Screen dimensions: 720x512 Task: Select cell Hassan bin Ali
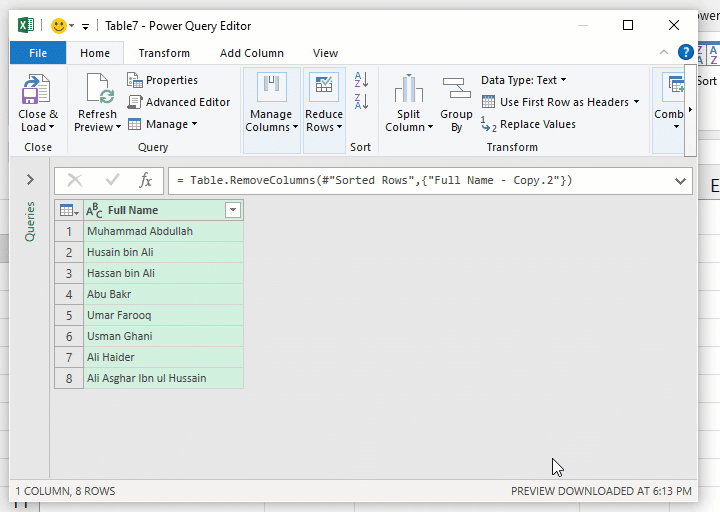click(x=163, y=273)
